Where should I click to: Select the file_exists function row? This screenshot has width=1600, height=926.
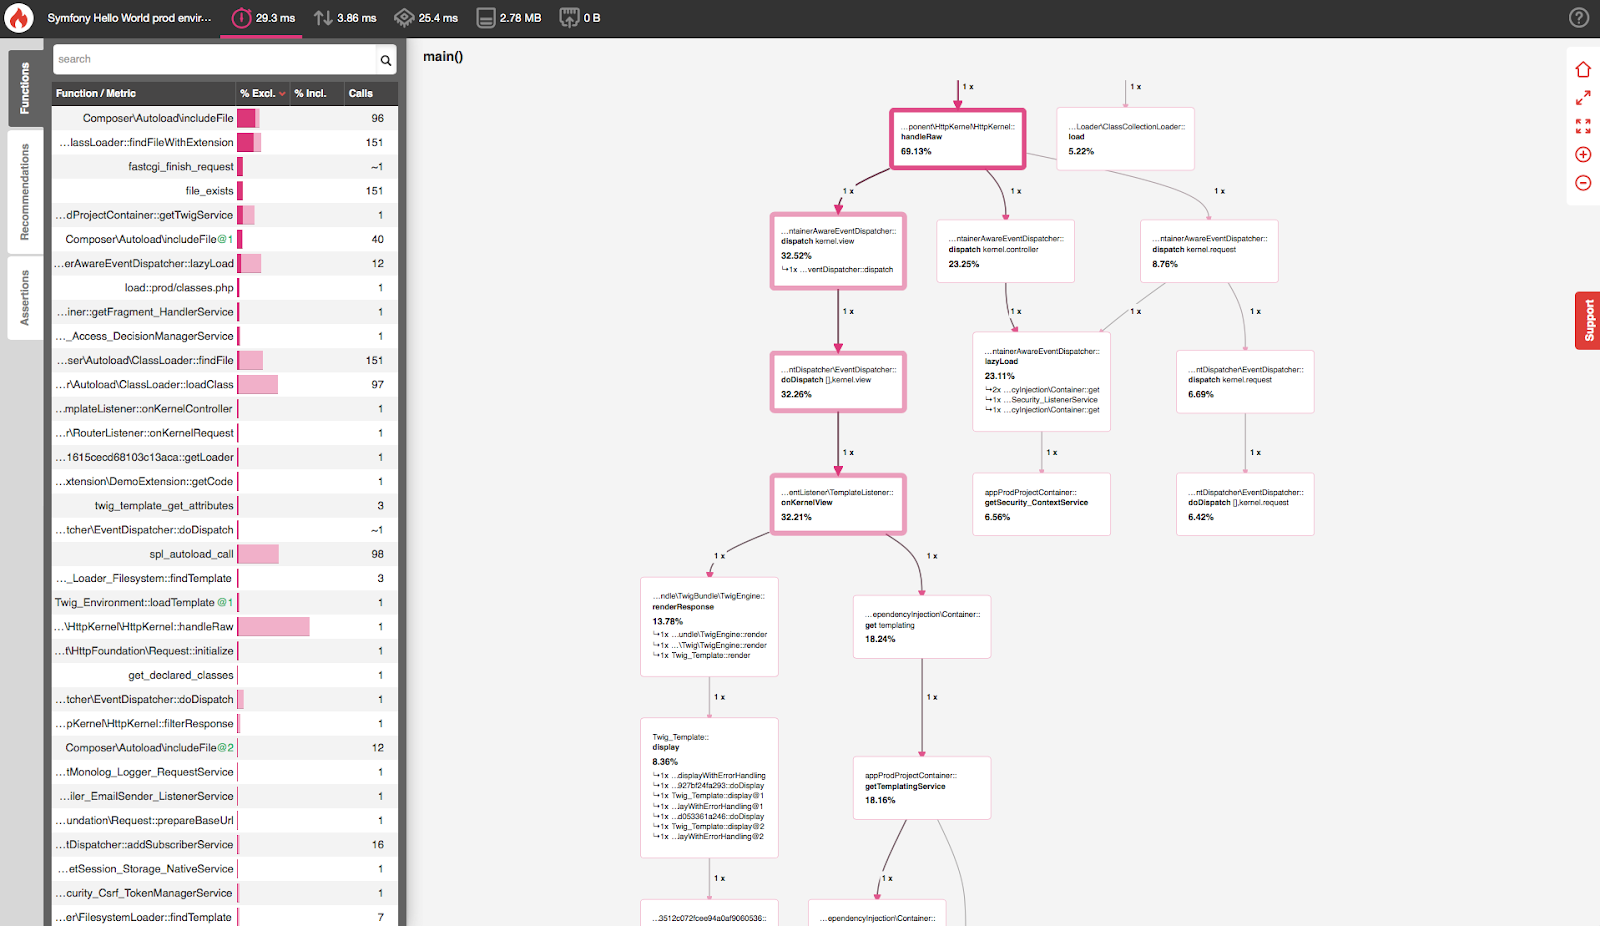(x=225, y=191)
